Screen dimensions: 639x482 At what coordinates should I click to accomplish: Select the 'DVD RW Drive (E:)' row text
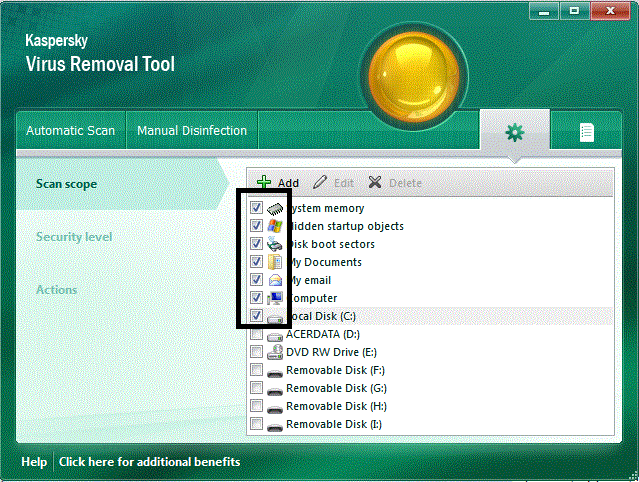click(332, 352)
